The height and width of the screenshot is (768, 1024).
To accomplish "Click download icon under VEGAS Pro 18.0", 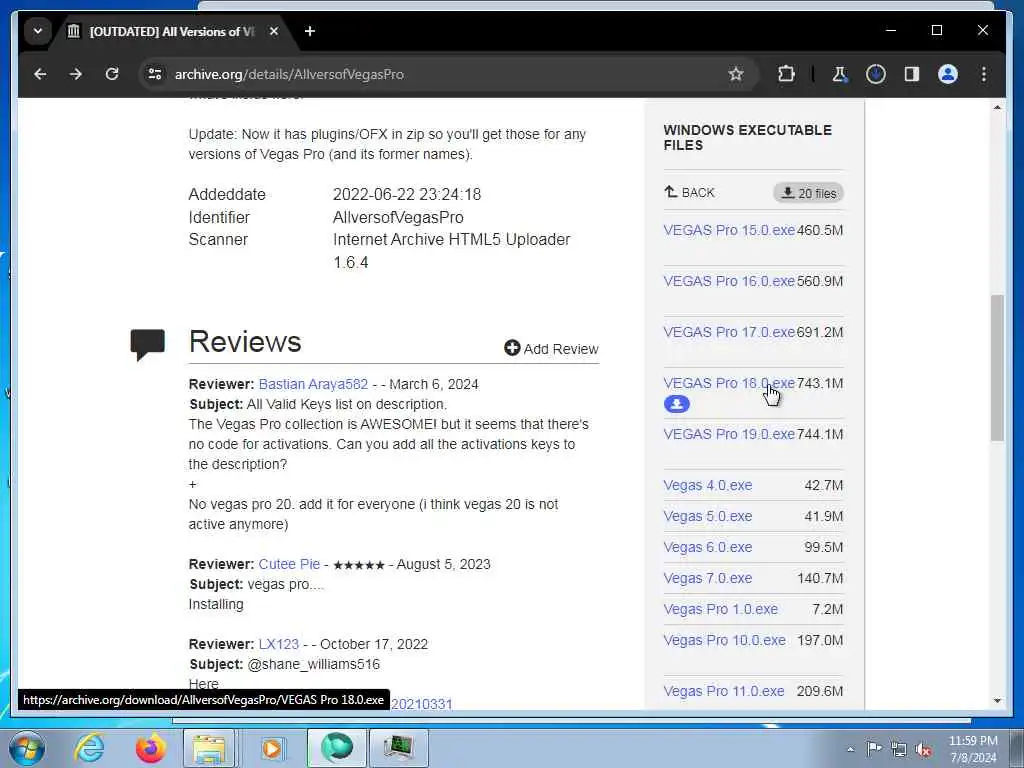I will coord(677,404).
